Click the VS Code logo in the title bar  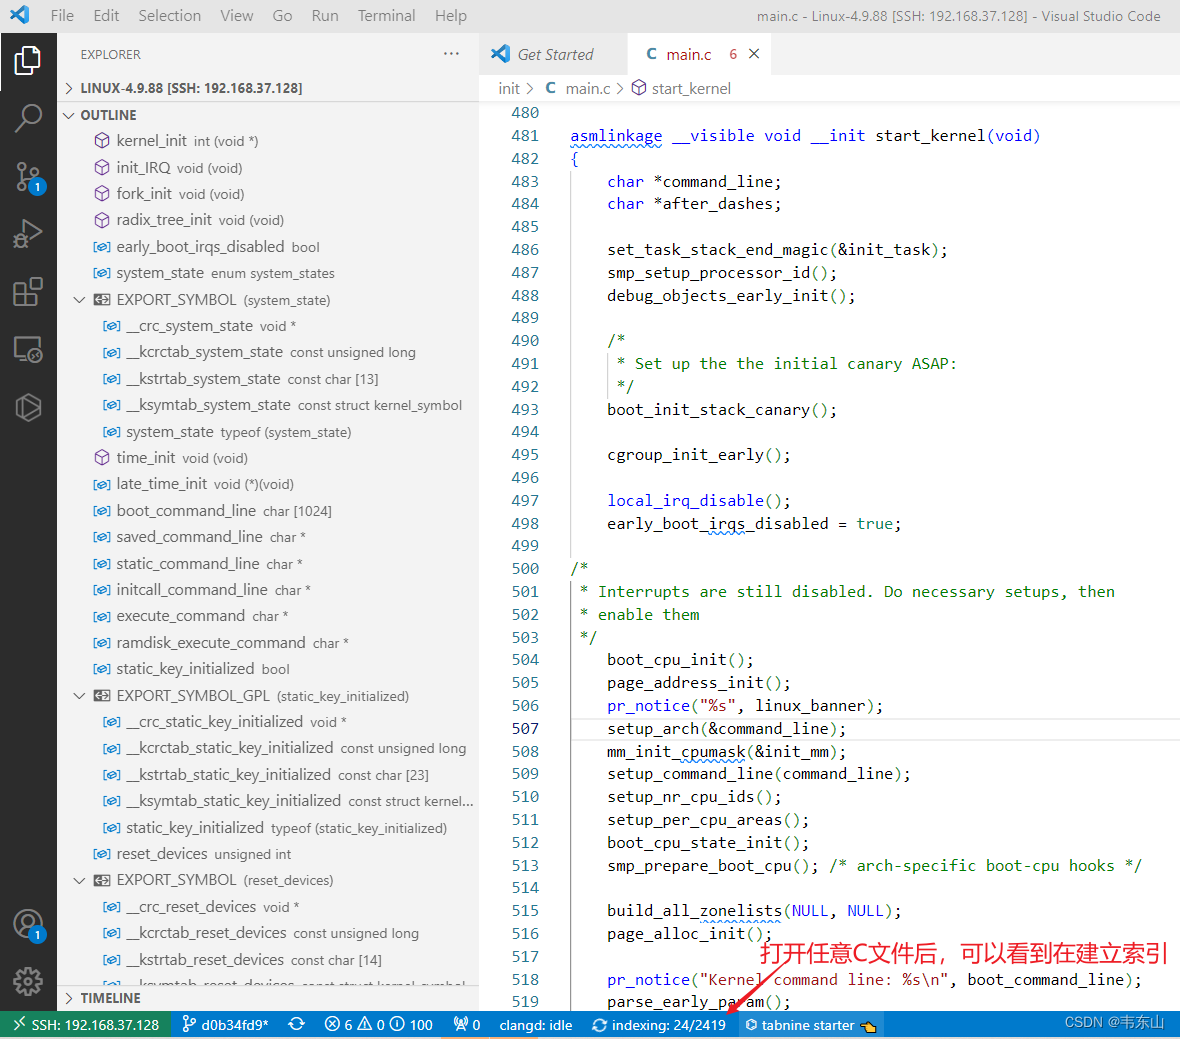(20, 14)
